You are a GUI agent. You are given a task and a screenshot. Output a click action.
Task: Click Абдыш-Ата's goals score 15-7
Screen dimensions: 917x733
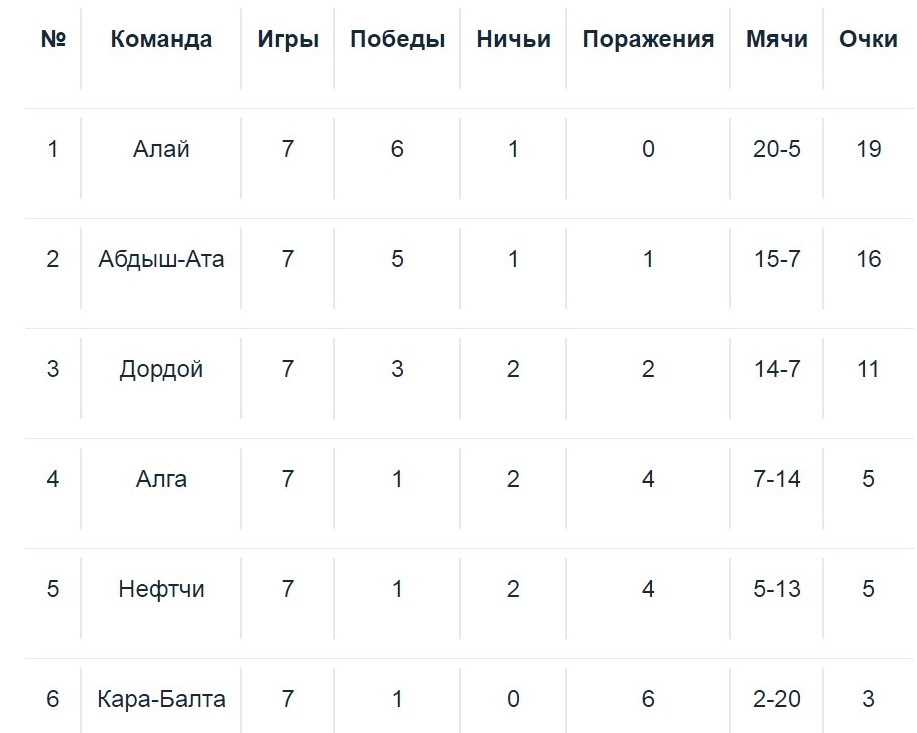777,259
